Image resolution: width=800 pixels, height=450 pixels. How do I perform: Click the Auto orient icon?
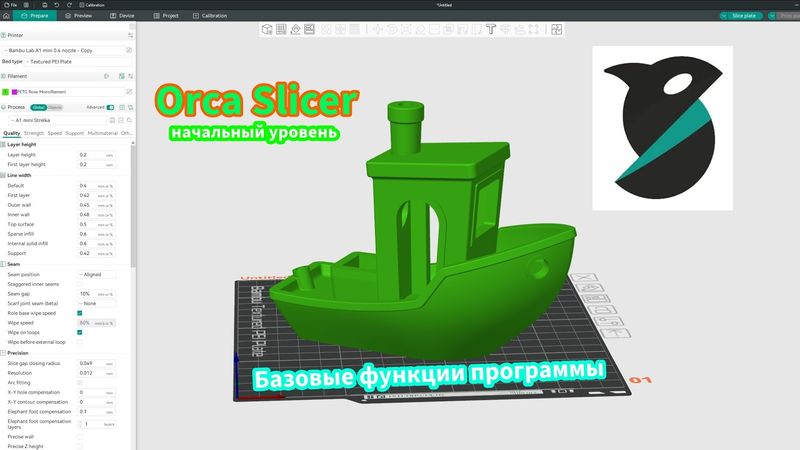point(295,29)
